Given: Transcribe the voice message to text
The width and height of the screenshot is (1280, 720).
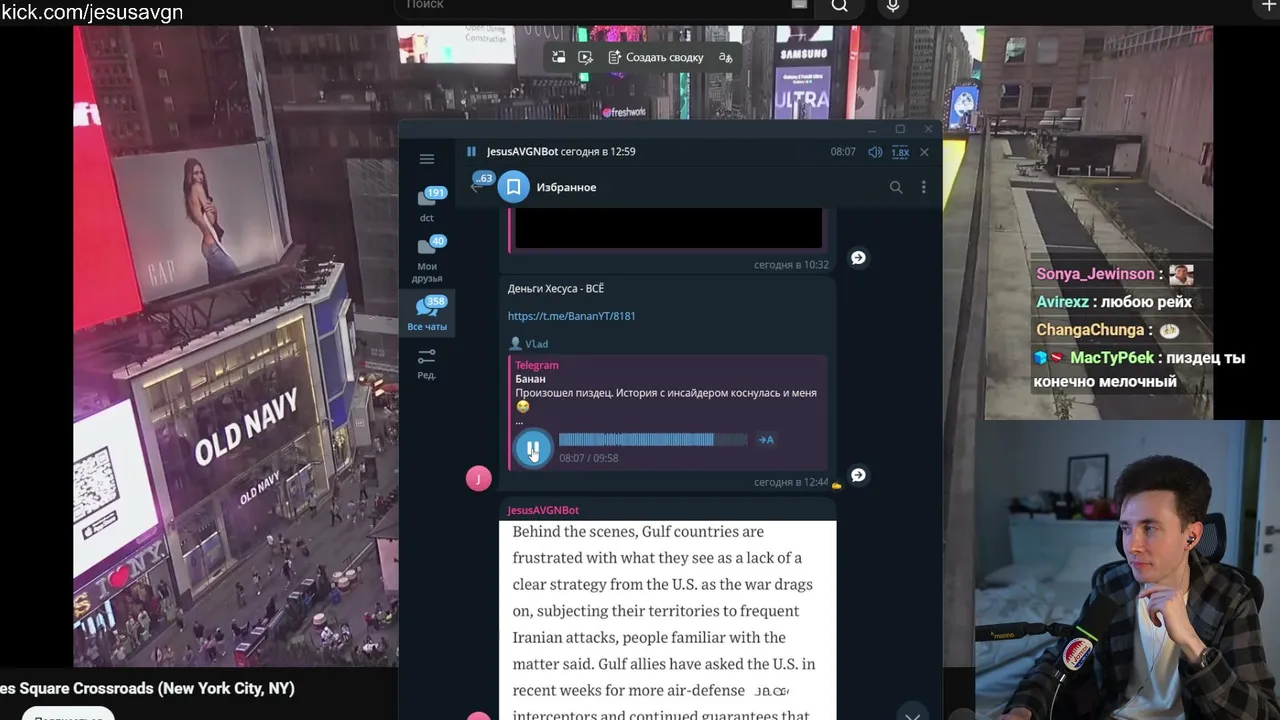Looking at the screenshot, I should pos(766,440).
